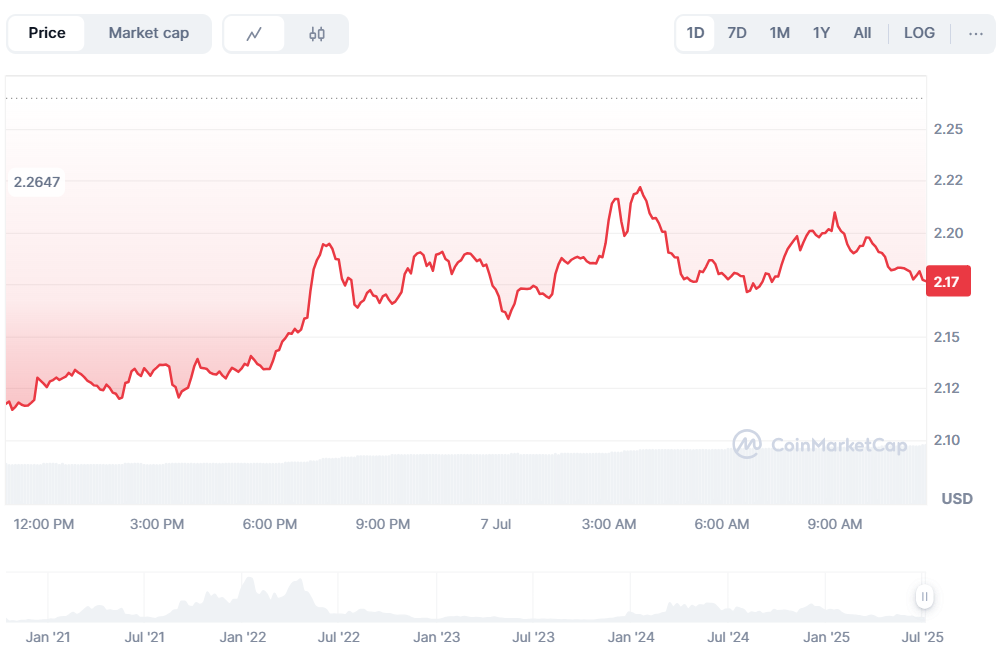Toggle the LOG scale option
This screenshot has width=997, height=651.
pos(919,33)
